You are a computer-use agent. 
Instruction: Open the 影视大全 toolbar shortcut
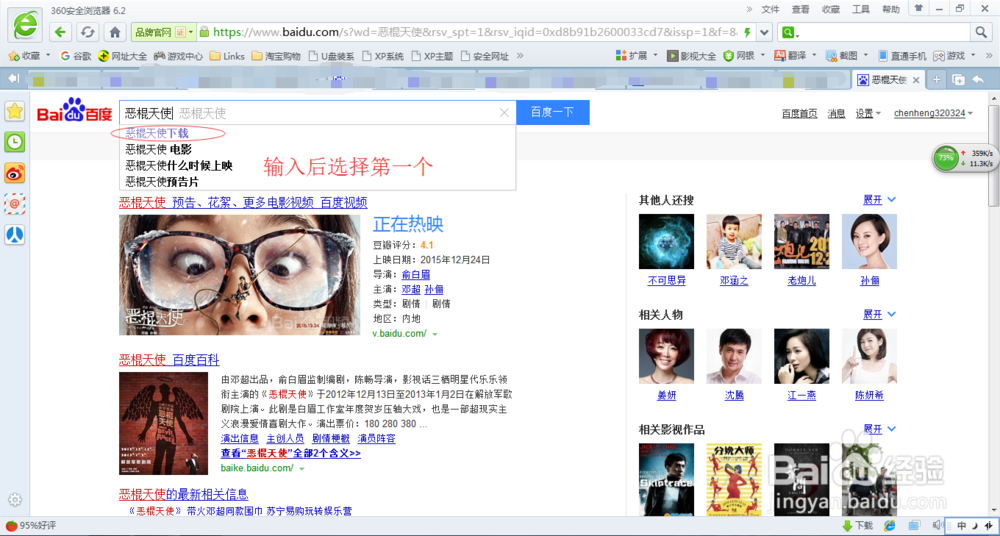pyautogui.click(x=691, y=56)
